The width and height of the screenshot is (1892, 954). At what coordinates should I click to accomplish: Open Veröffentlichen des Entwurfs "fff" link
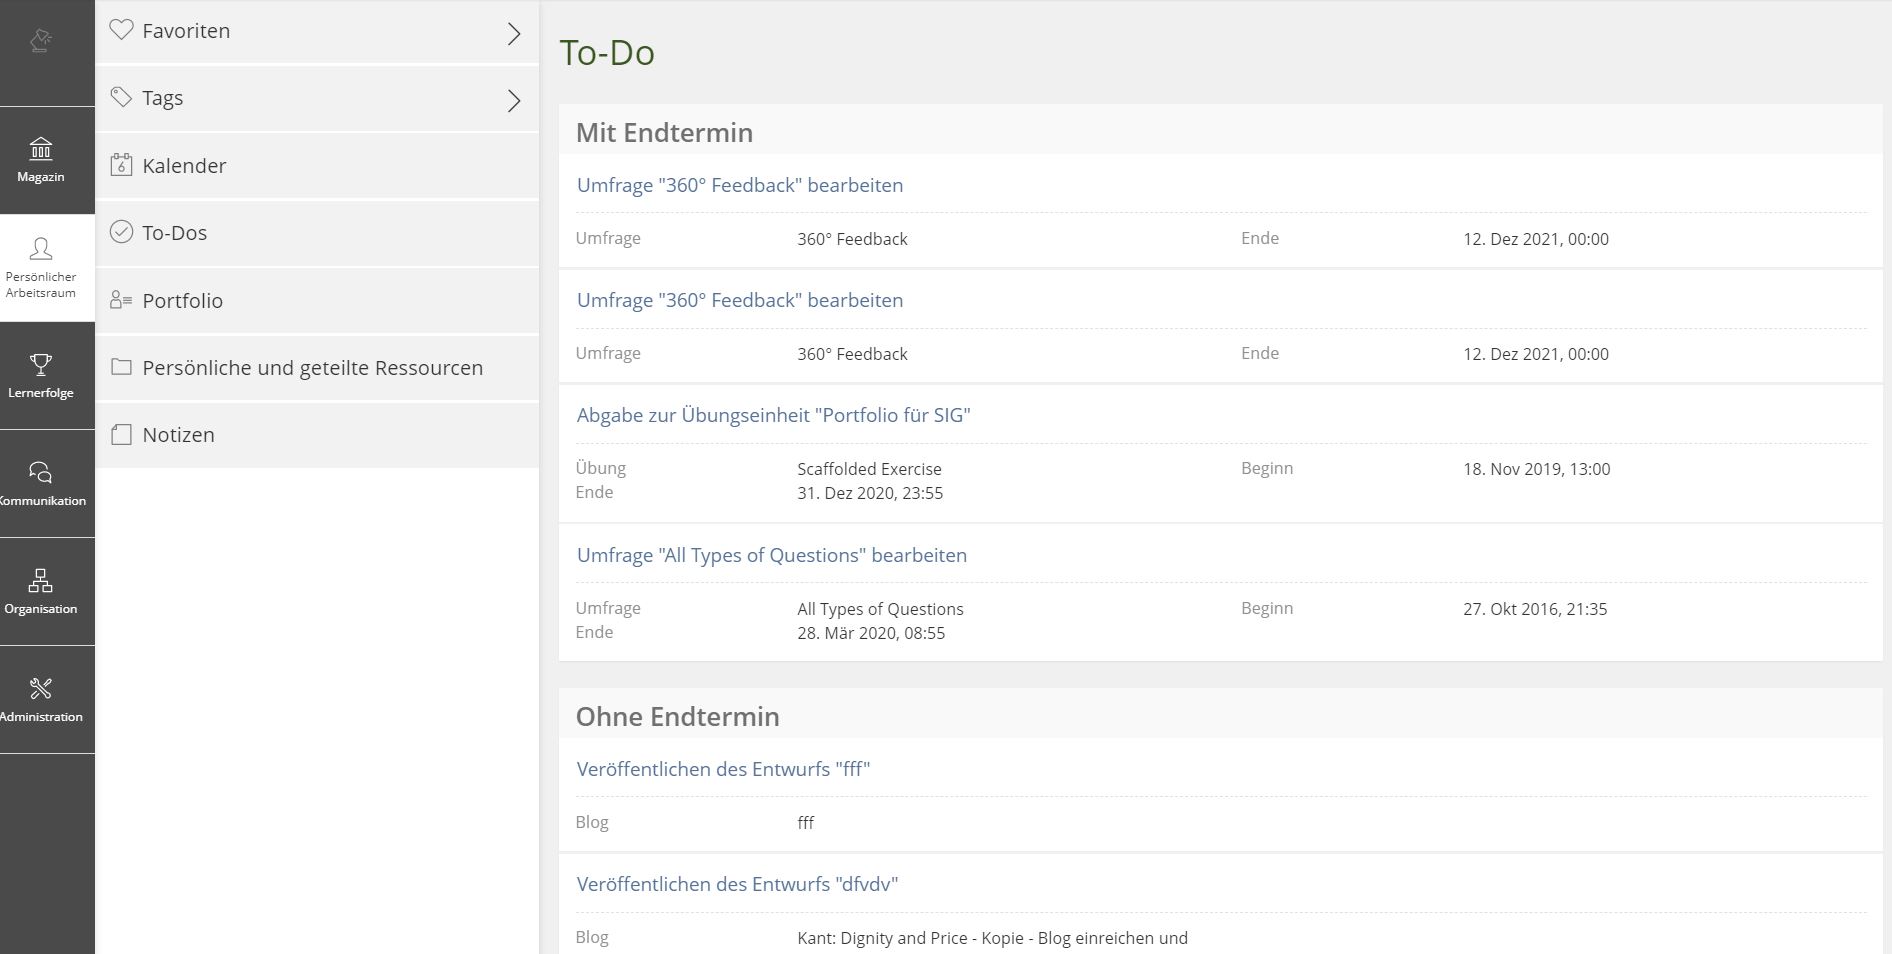click(723, 769)
